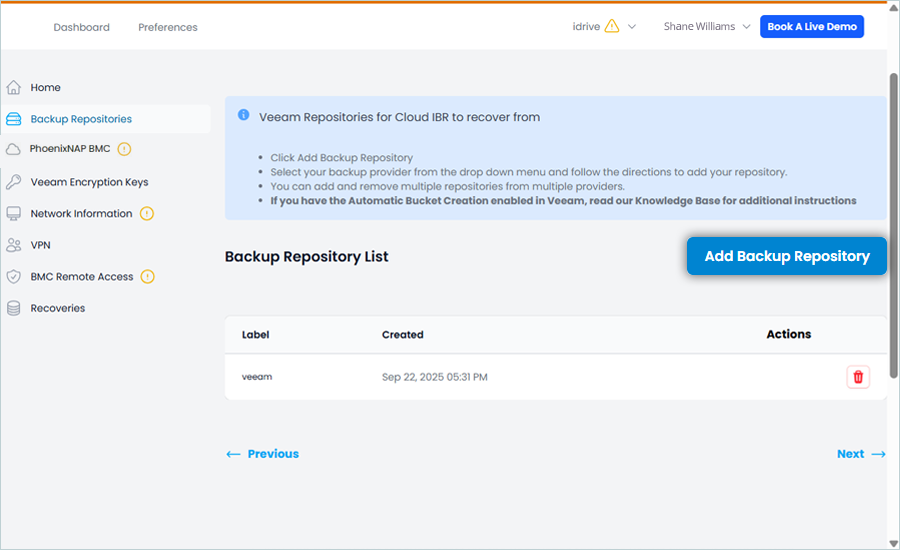The height and width of the screenshot is (550, 900).
Task: Click the Backup Repository List heading
Action: click(x=307, y=257)
